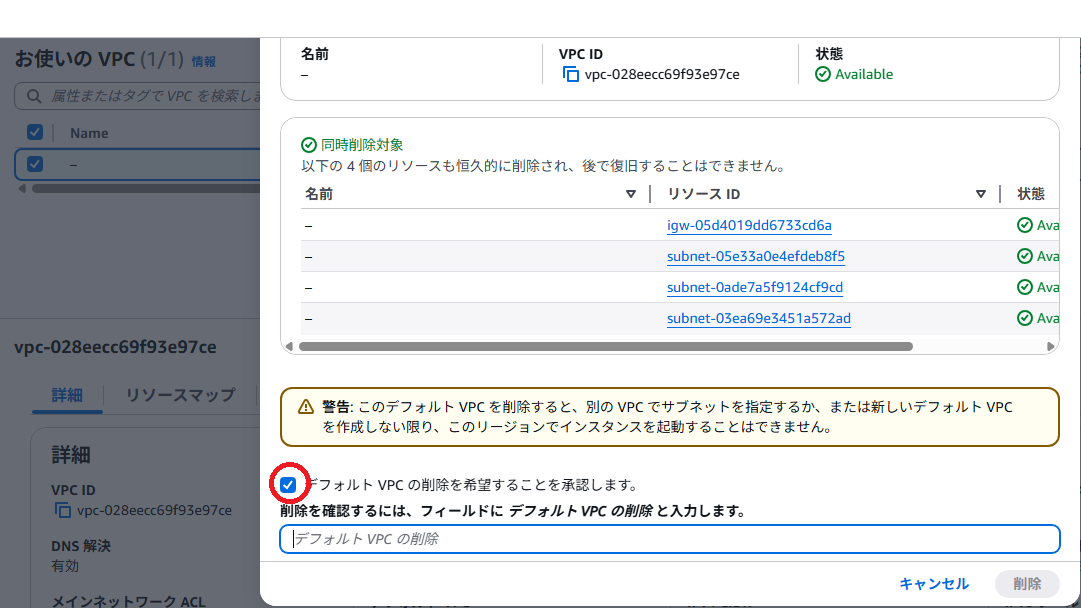
Task: Click the 同時削除対象 heading text
Action: [x=362, y=145]
